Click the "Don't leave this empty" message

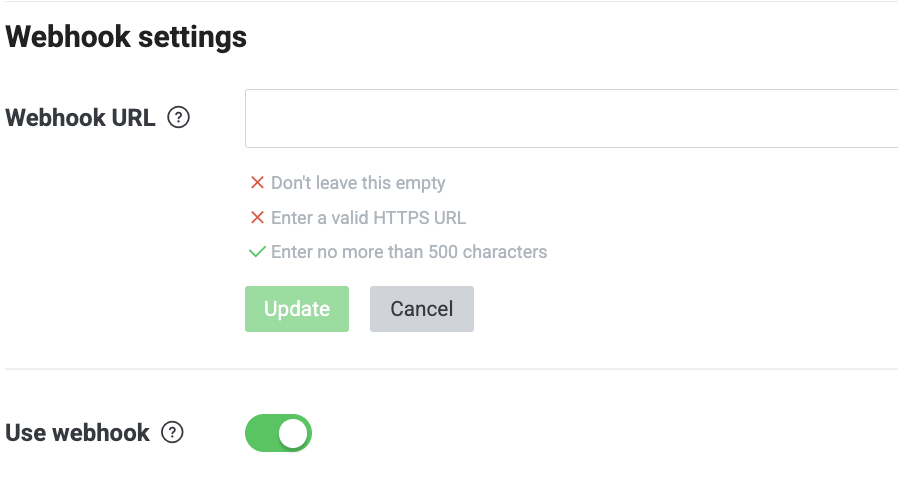click(358, 183)
